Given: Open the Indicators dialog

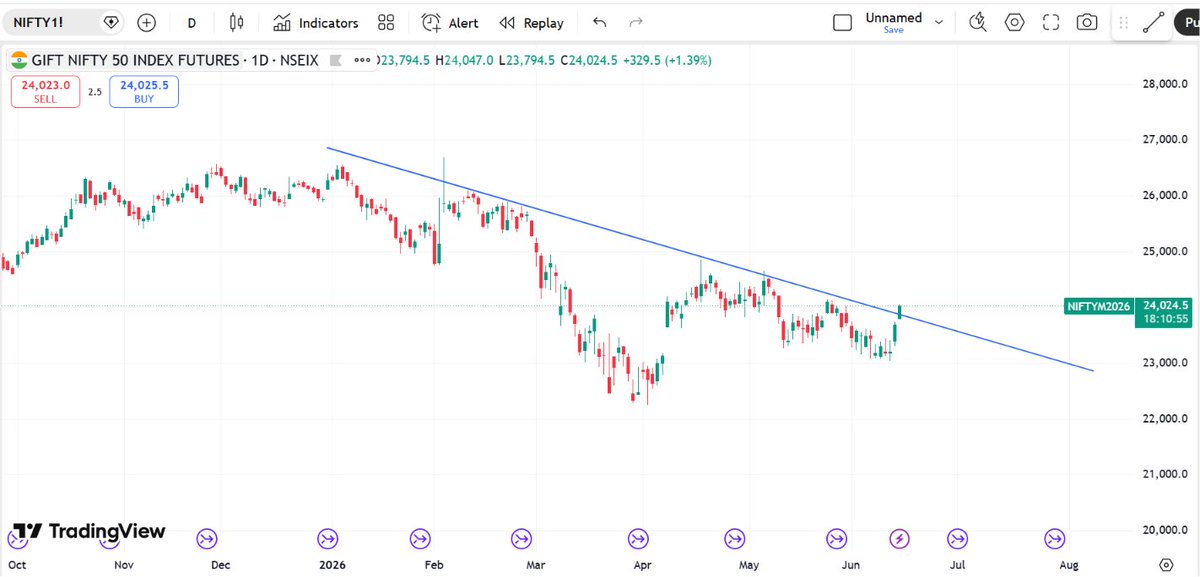Looking at the screenshot, I should 316,22.
